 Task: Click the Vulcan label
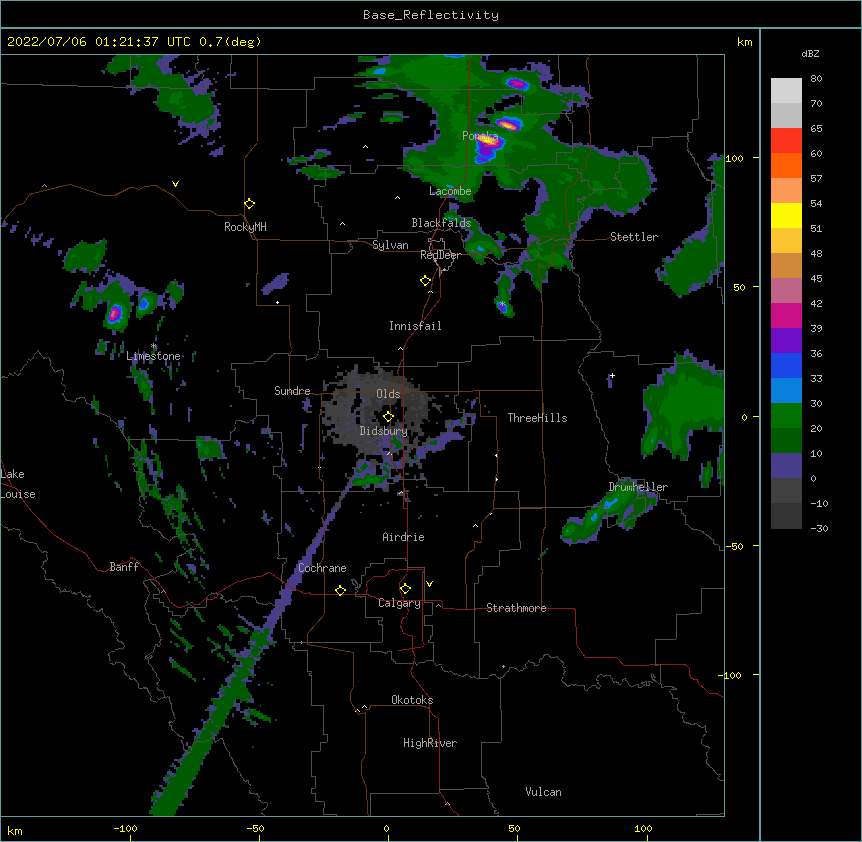coord(543,792)
